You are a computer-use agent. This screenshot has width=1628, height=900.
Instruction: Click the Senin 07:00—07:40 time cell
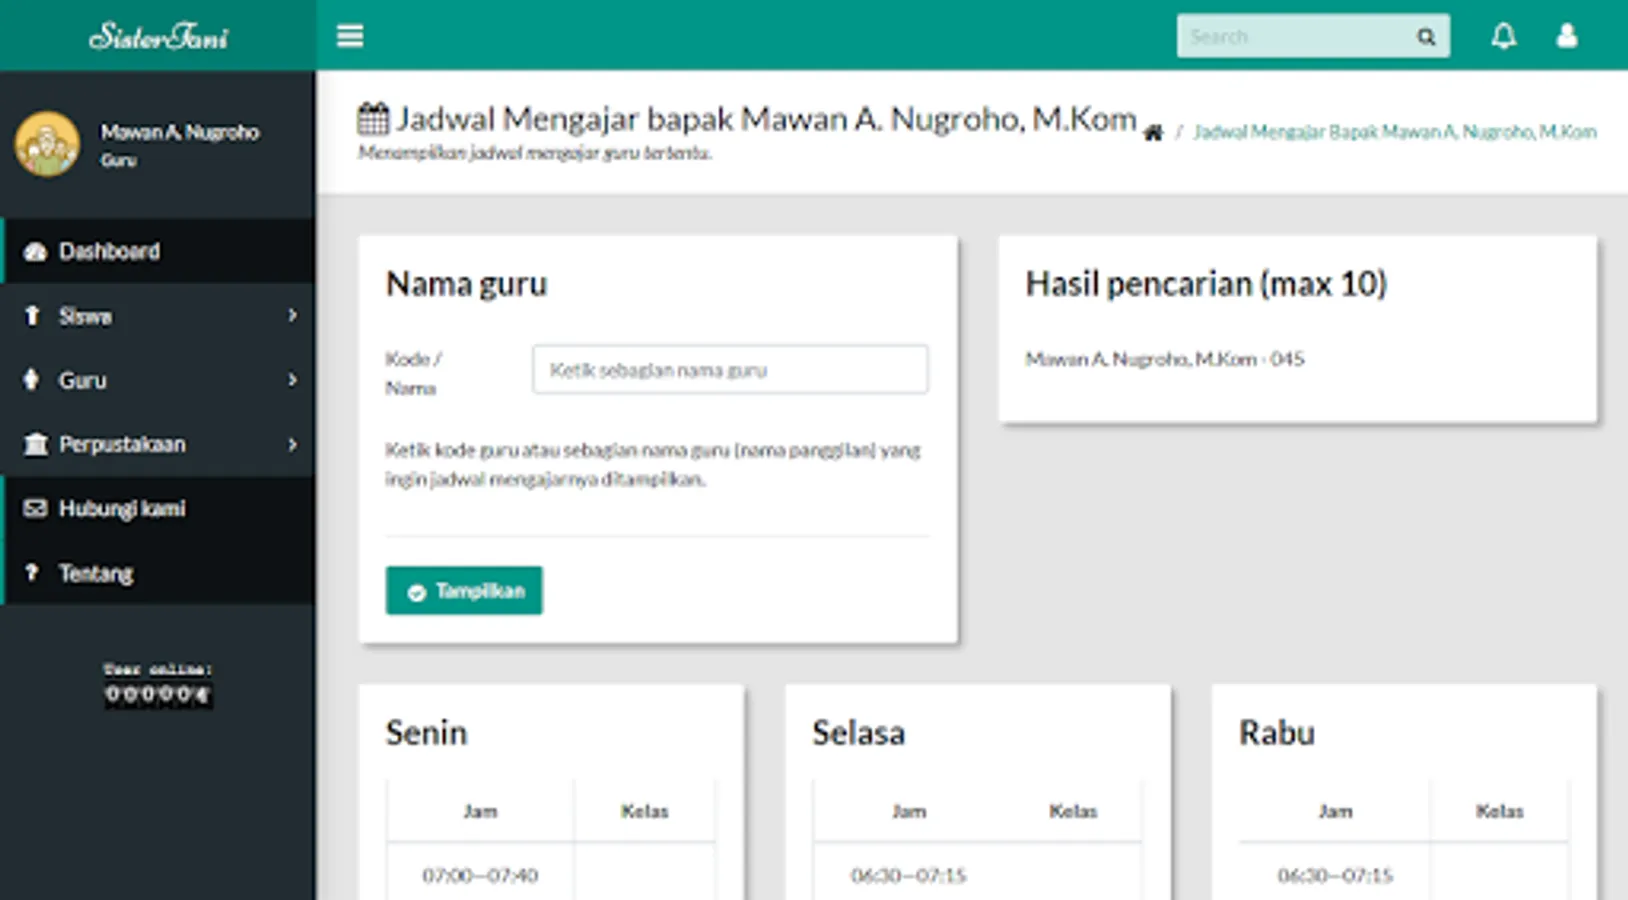click(x=480, y=876)
